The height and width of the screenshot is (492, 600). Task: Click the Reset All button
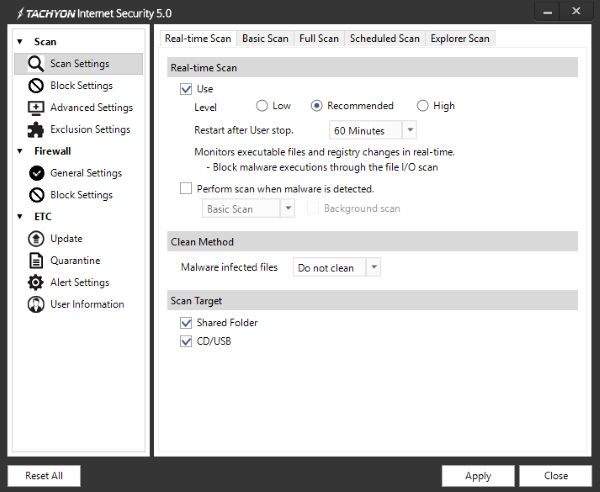44,476
